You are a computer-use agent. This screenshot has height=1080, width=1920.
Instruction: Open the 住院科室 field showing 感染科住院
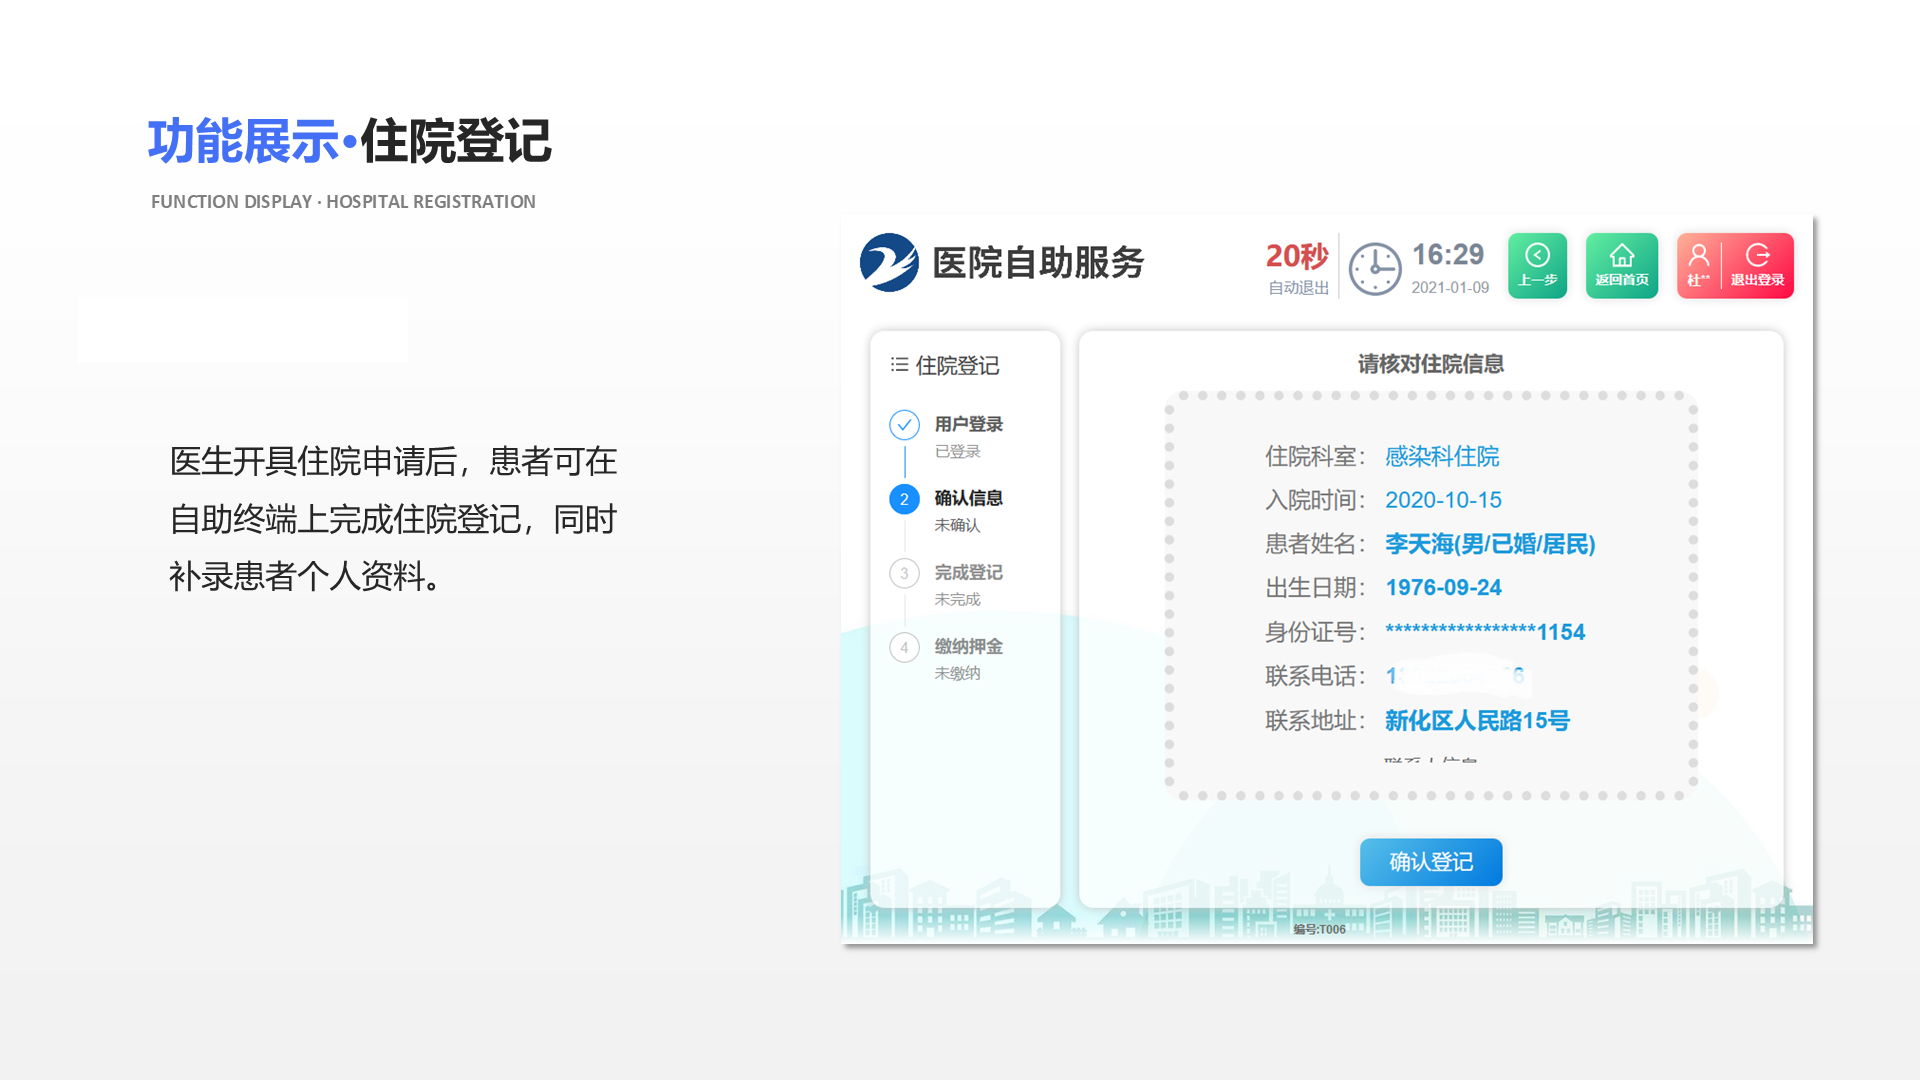1441,457
